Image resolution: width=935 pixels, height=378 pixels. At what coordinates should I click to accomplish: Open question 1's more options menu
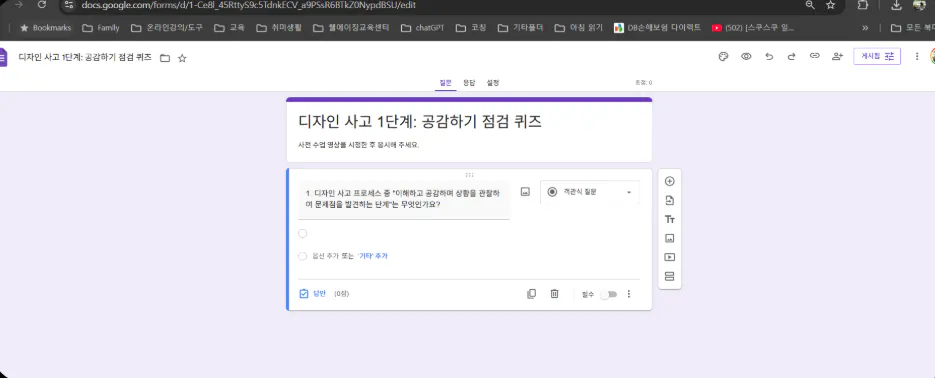629,294
